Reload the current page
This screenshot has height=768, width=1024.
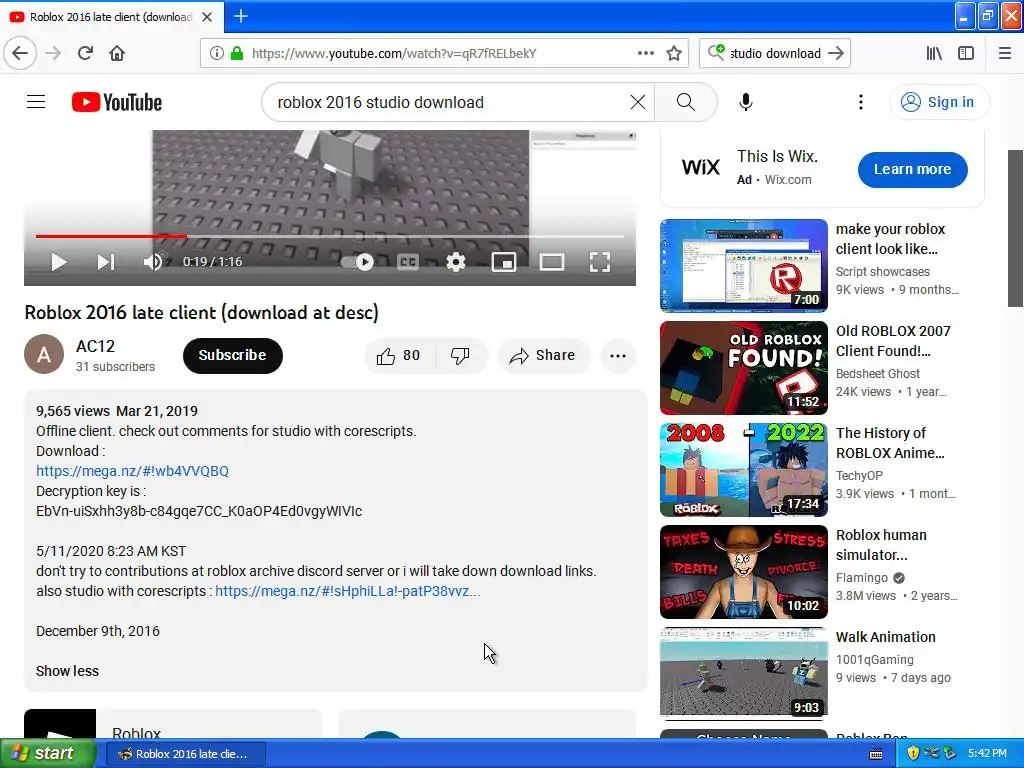(x=85, y=53)
